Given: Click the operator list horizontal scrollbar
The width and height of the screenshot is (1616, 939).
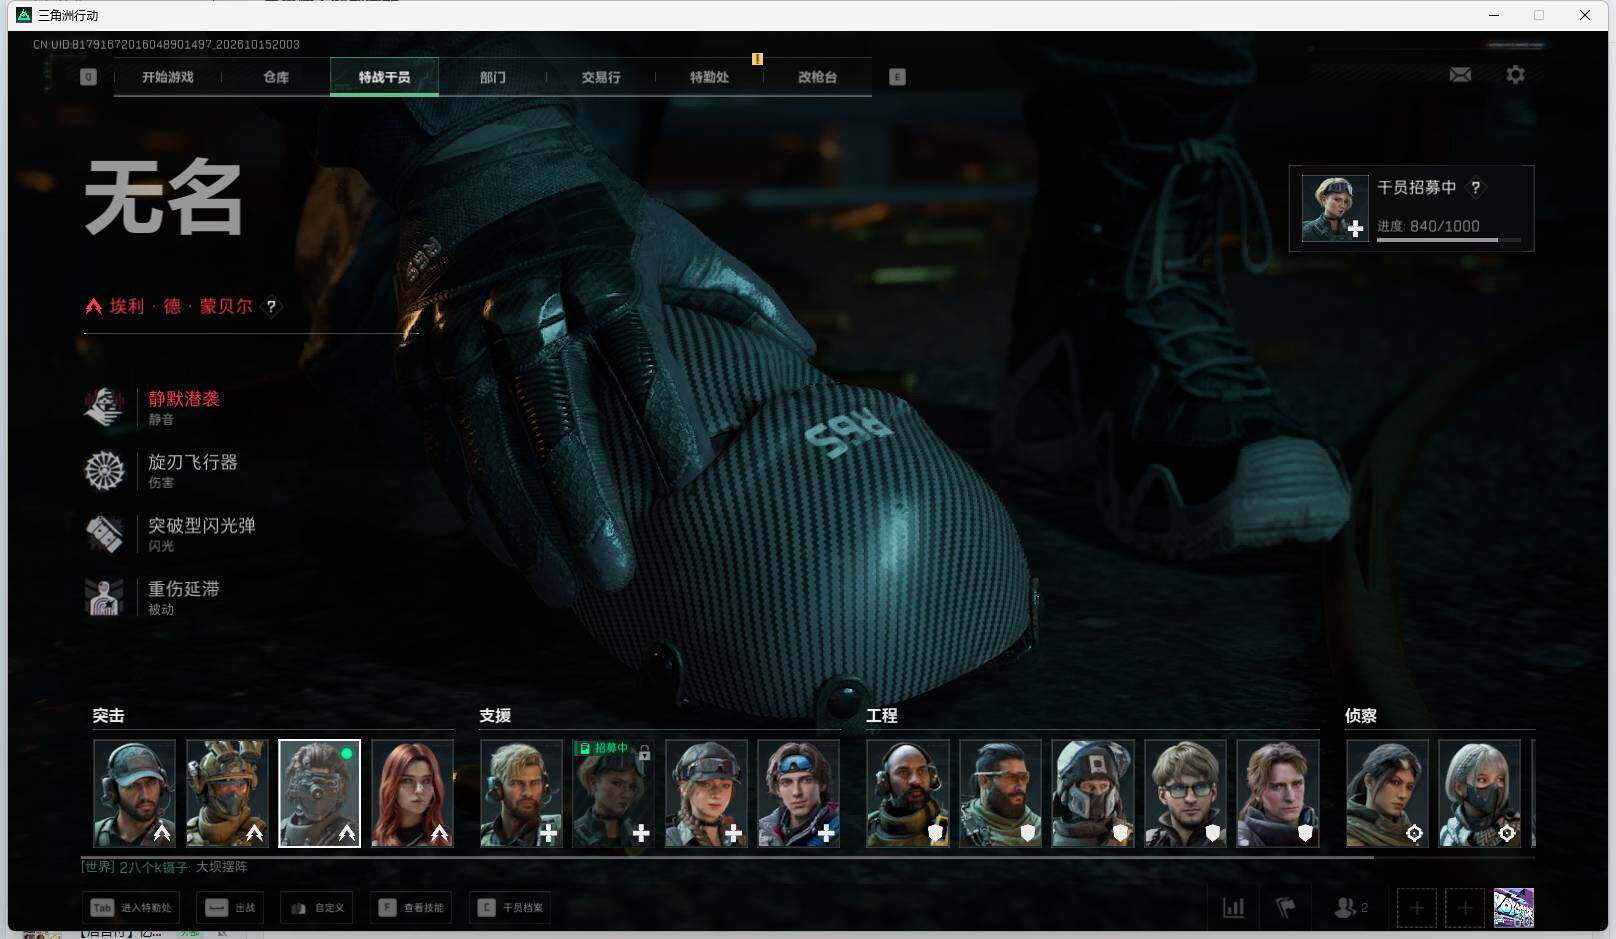Looking at the screenshot, I should 728,857.
